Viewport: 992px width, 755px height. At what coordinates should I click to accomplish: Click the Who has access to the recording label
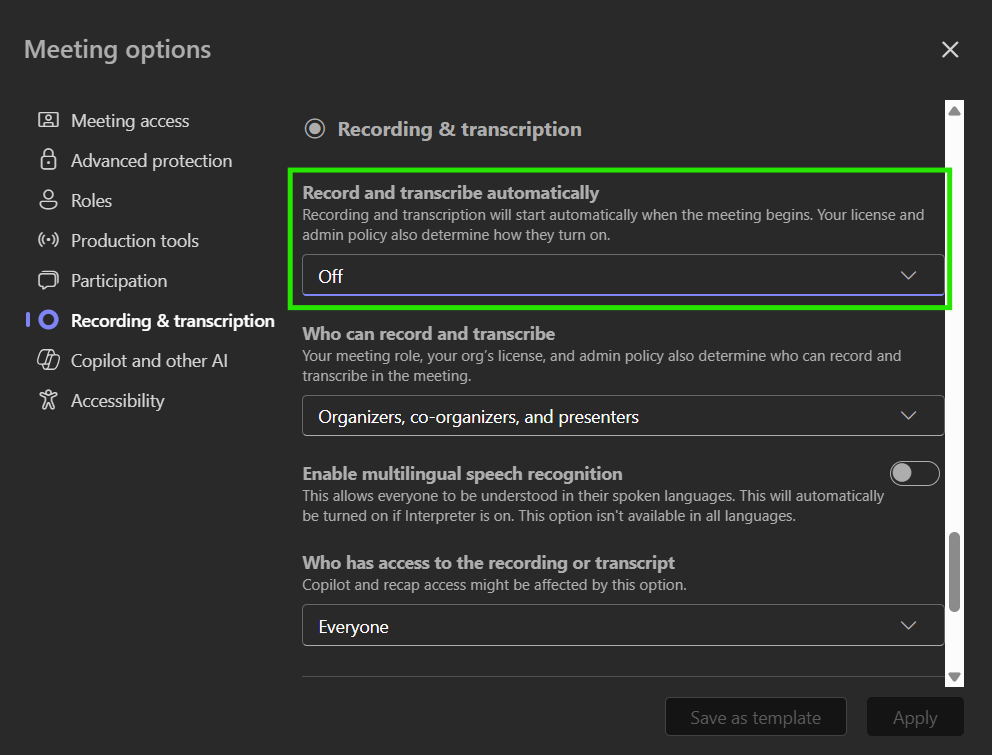pos(488,563)
